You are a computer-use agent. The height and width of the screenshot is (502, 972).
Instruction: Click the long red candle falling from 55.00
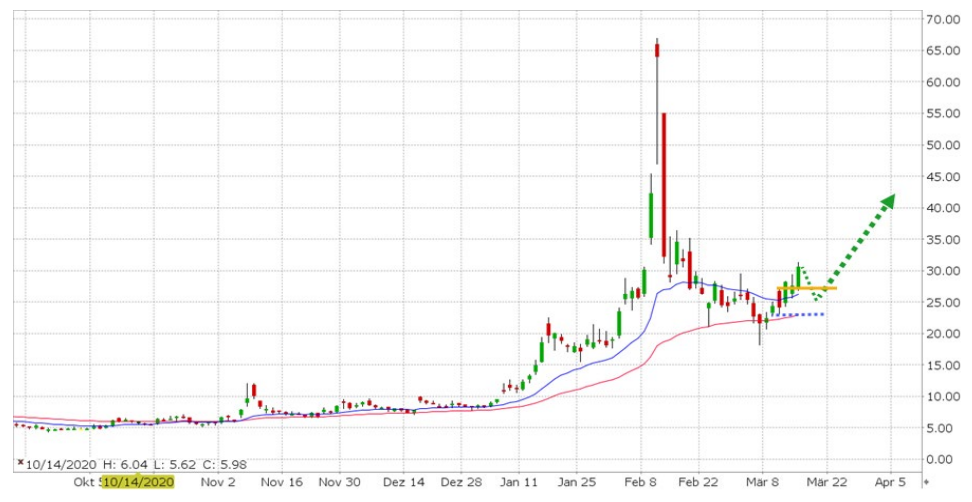coord(664,185)
